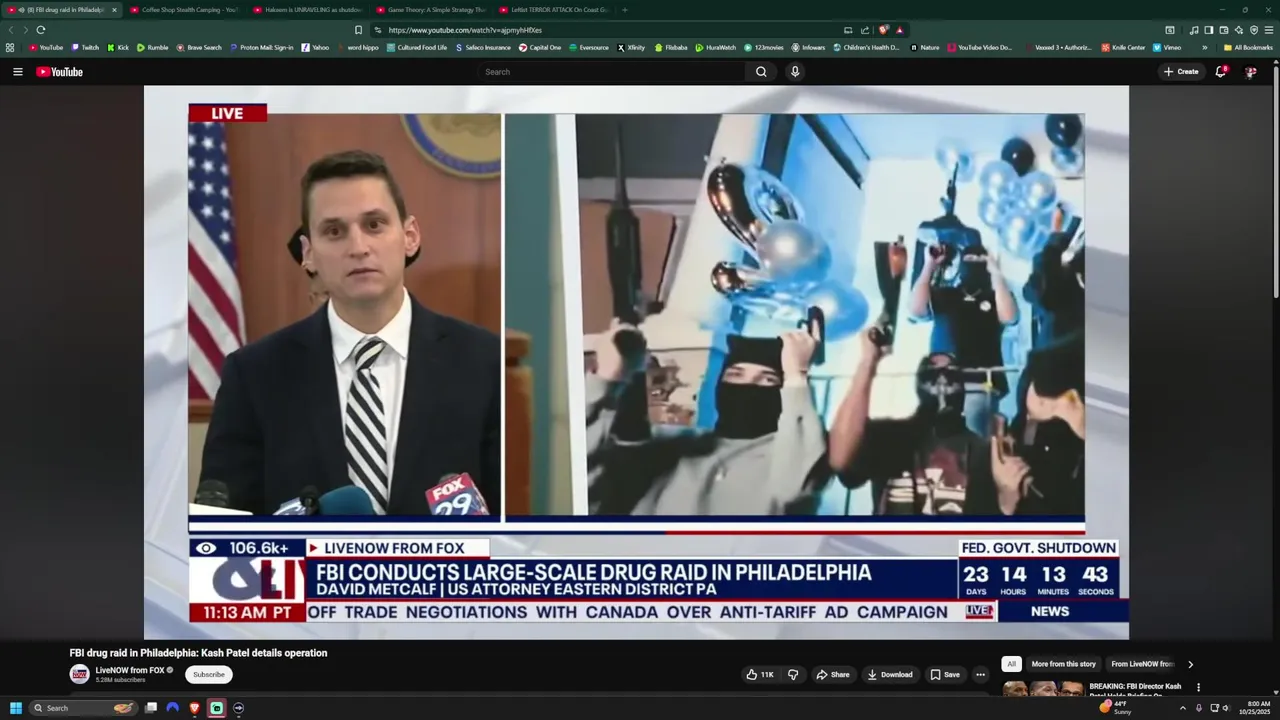1280x720 pixels.
Task: Click the YouTube search magnifier button
Action: click(761, 72)
